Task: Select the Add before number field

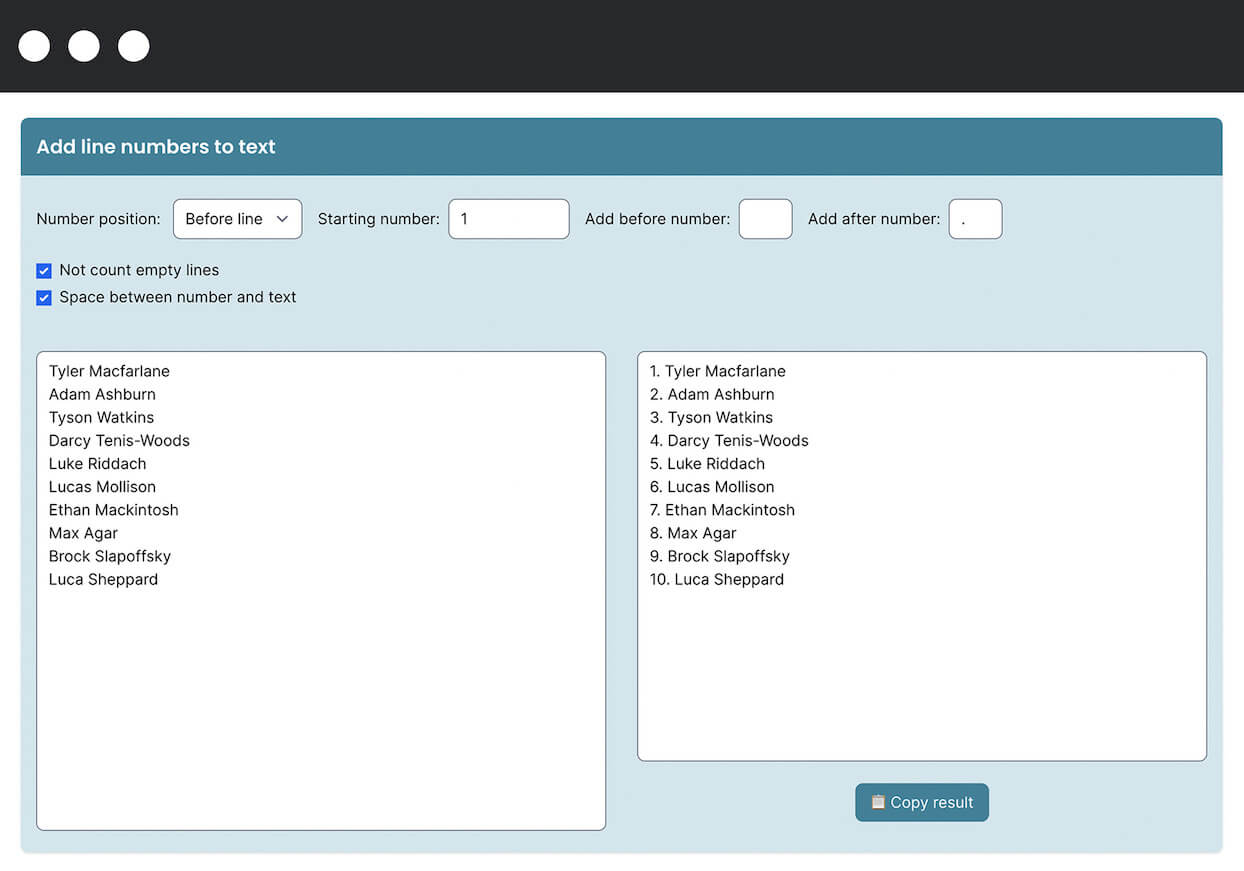Action: (765, 218)
